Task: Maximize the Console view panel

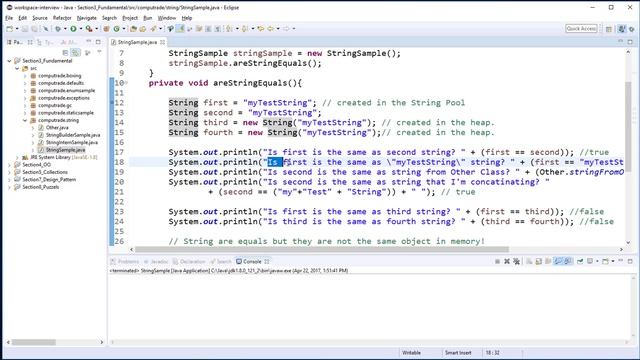Action: 630,261
